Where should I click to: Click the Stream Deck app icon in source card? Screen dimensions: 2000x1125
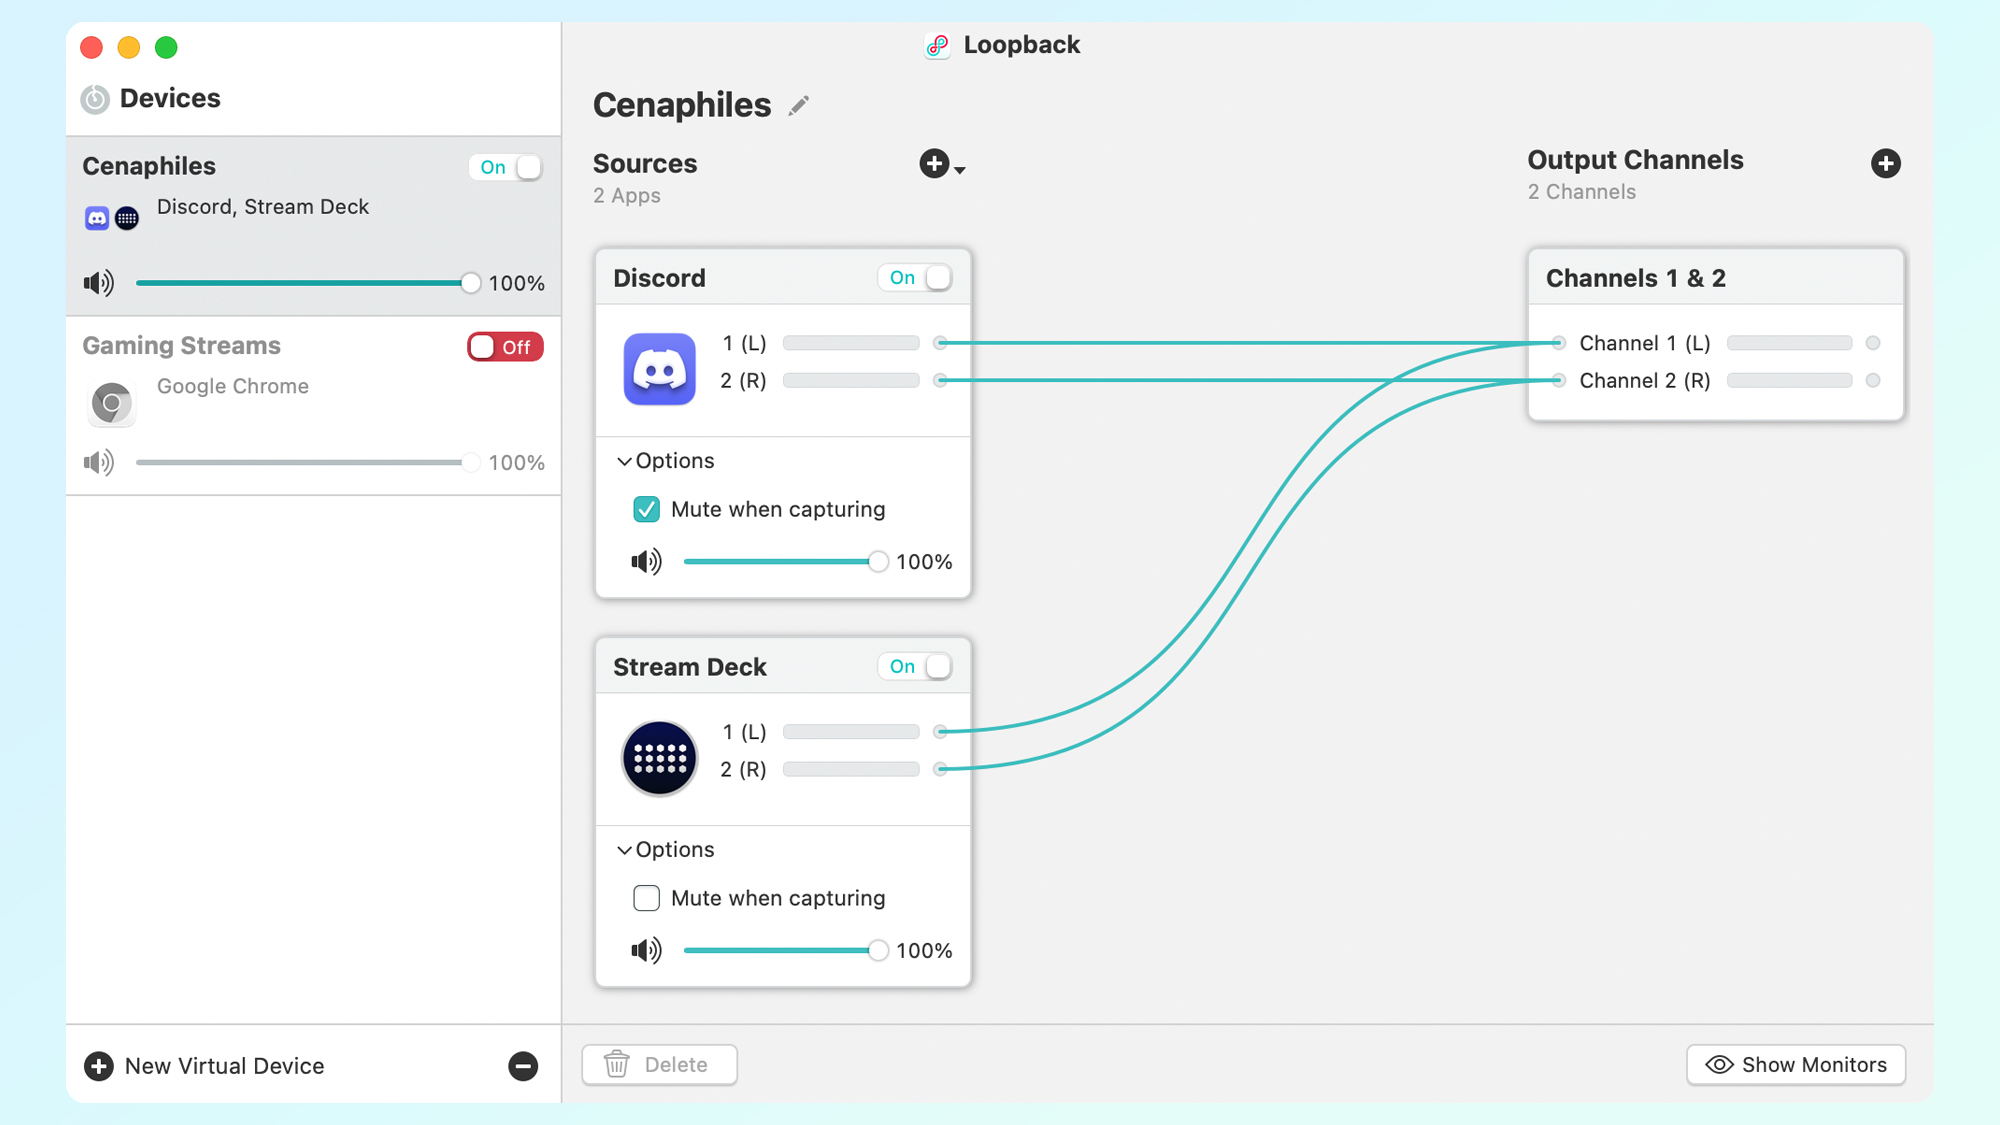660,758
